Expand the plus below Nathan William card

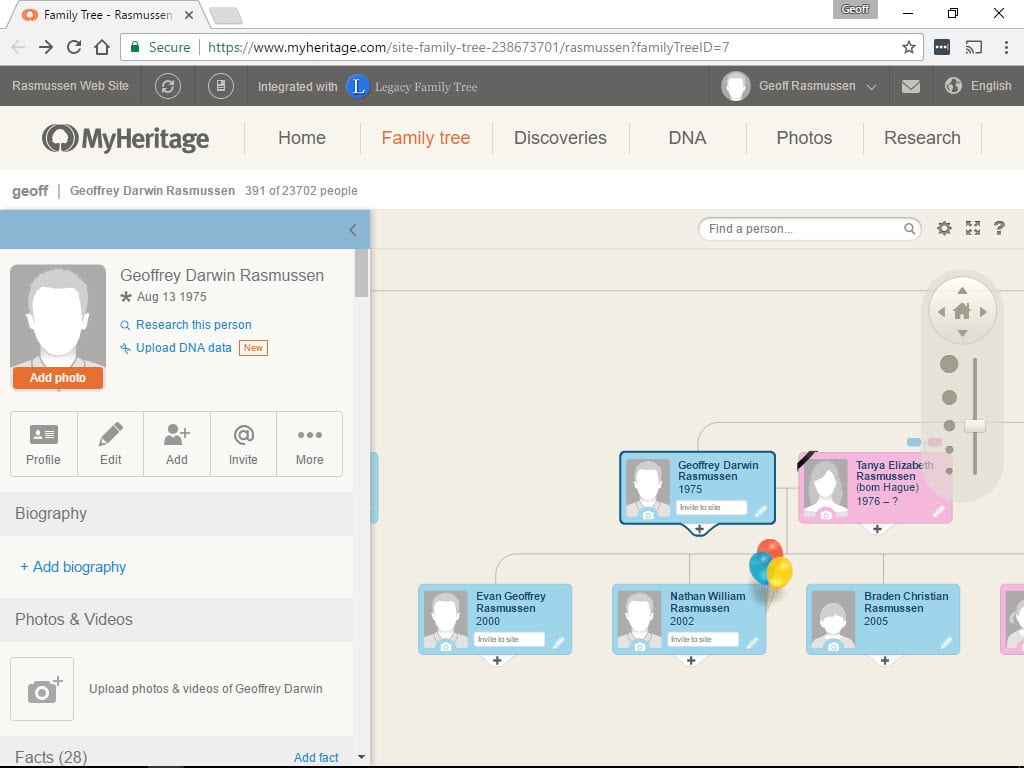(690, 661)
